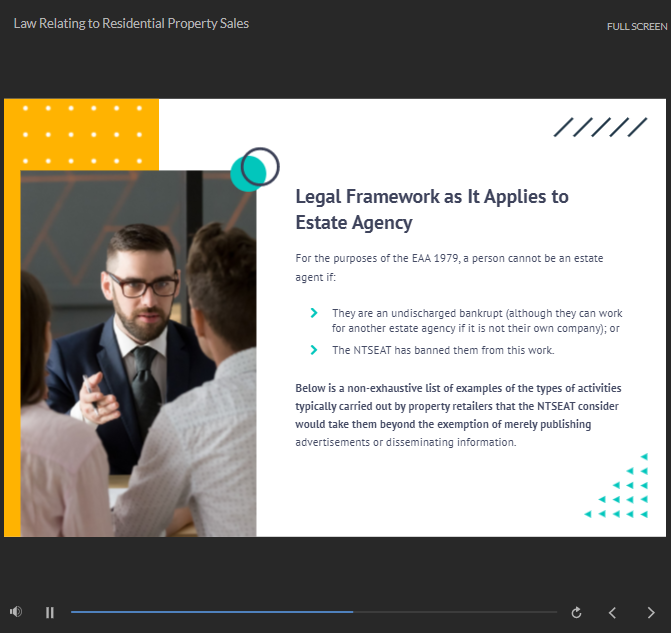The width and height of the screenshot is (671, 633).
Task: Click the replay slide icon
Action: pyautogui.click(x=576, y=612)
